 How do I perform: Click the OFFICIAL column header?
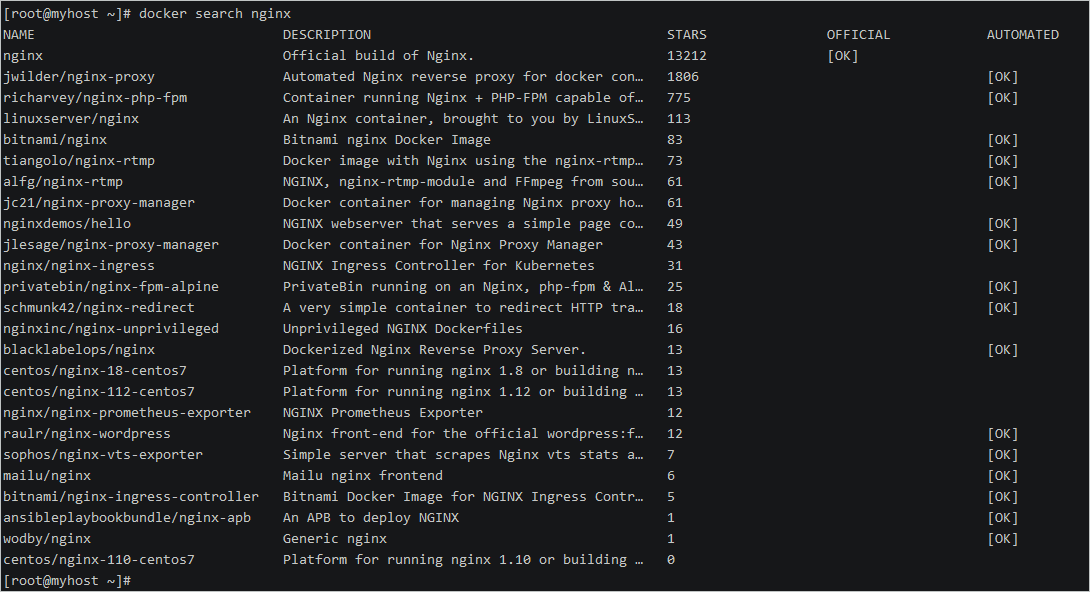[x=858, y=35]
